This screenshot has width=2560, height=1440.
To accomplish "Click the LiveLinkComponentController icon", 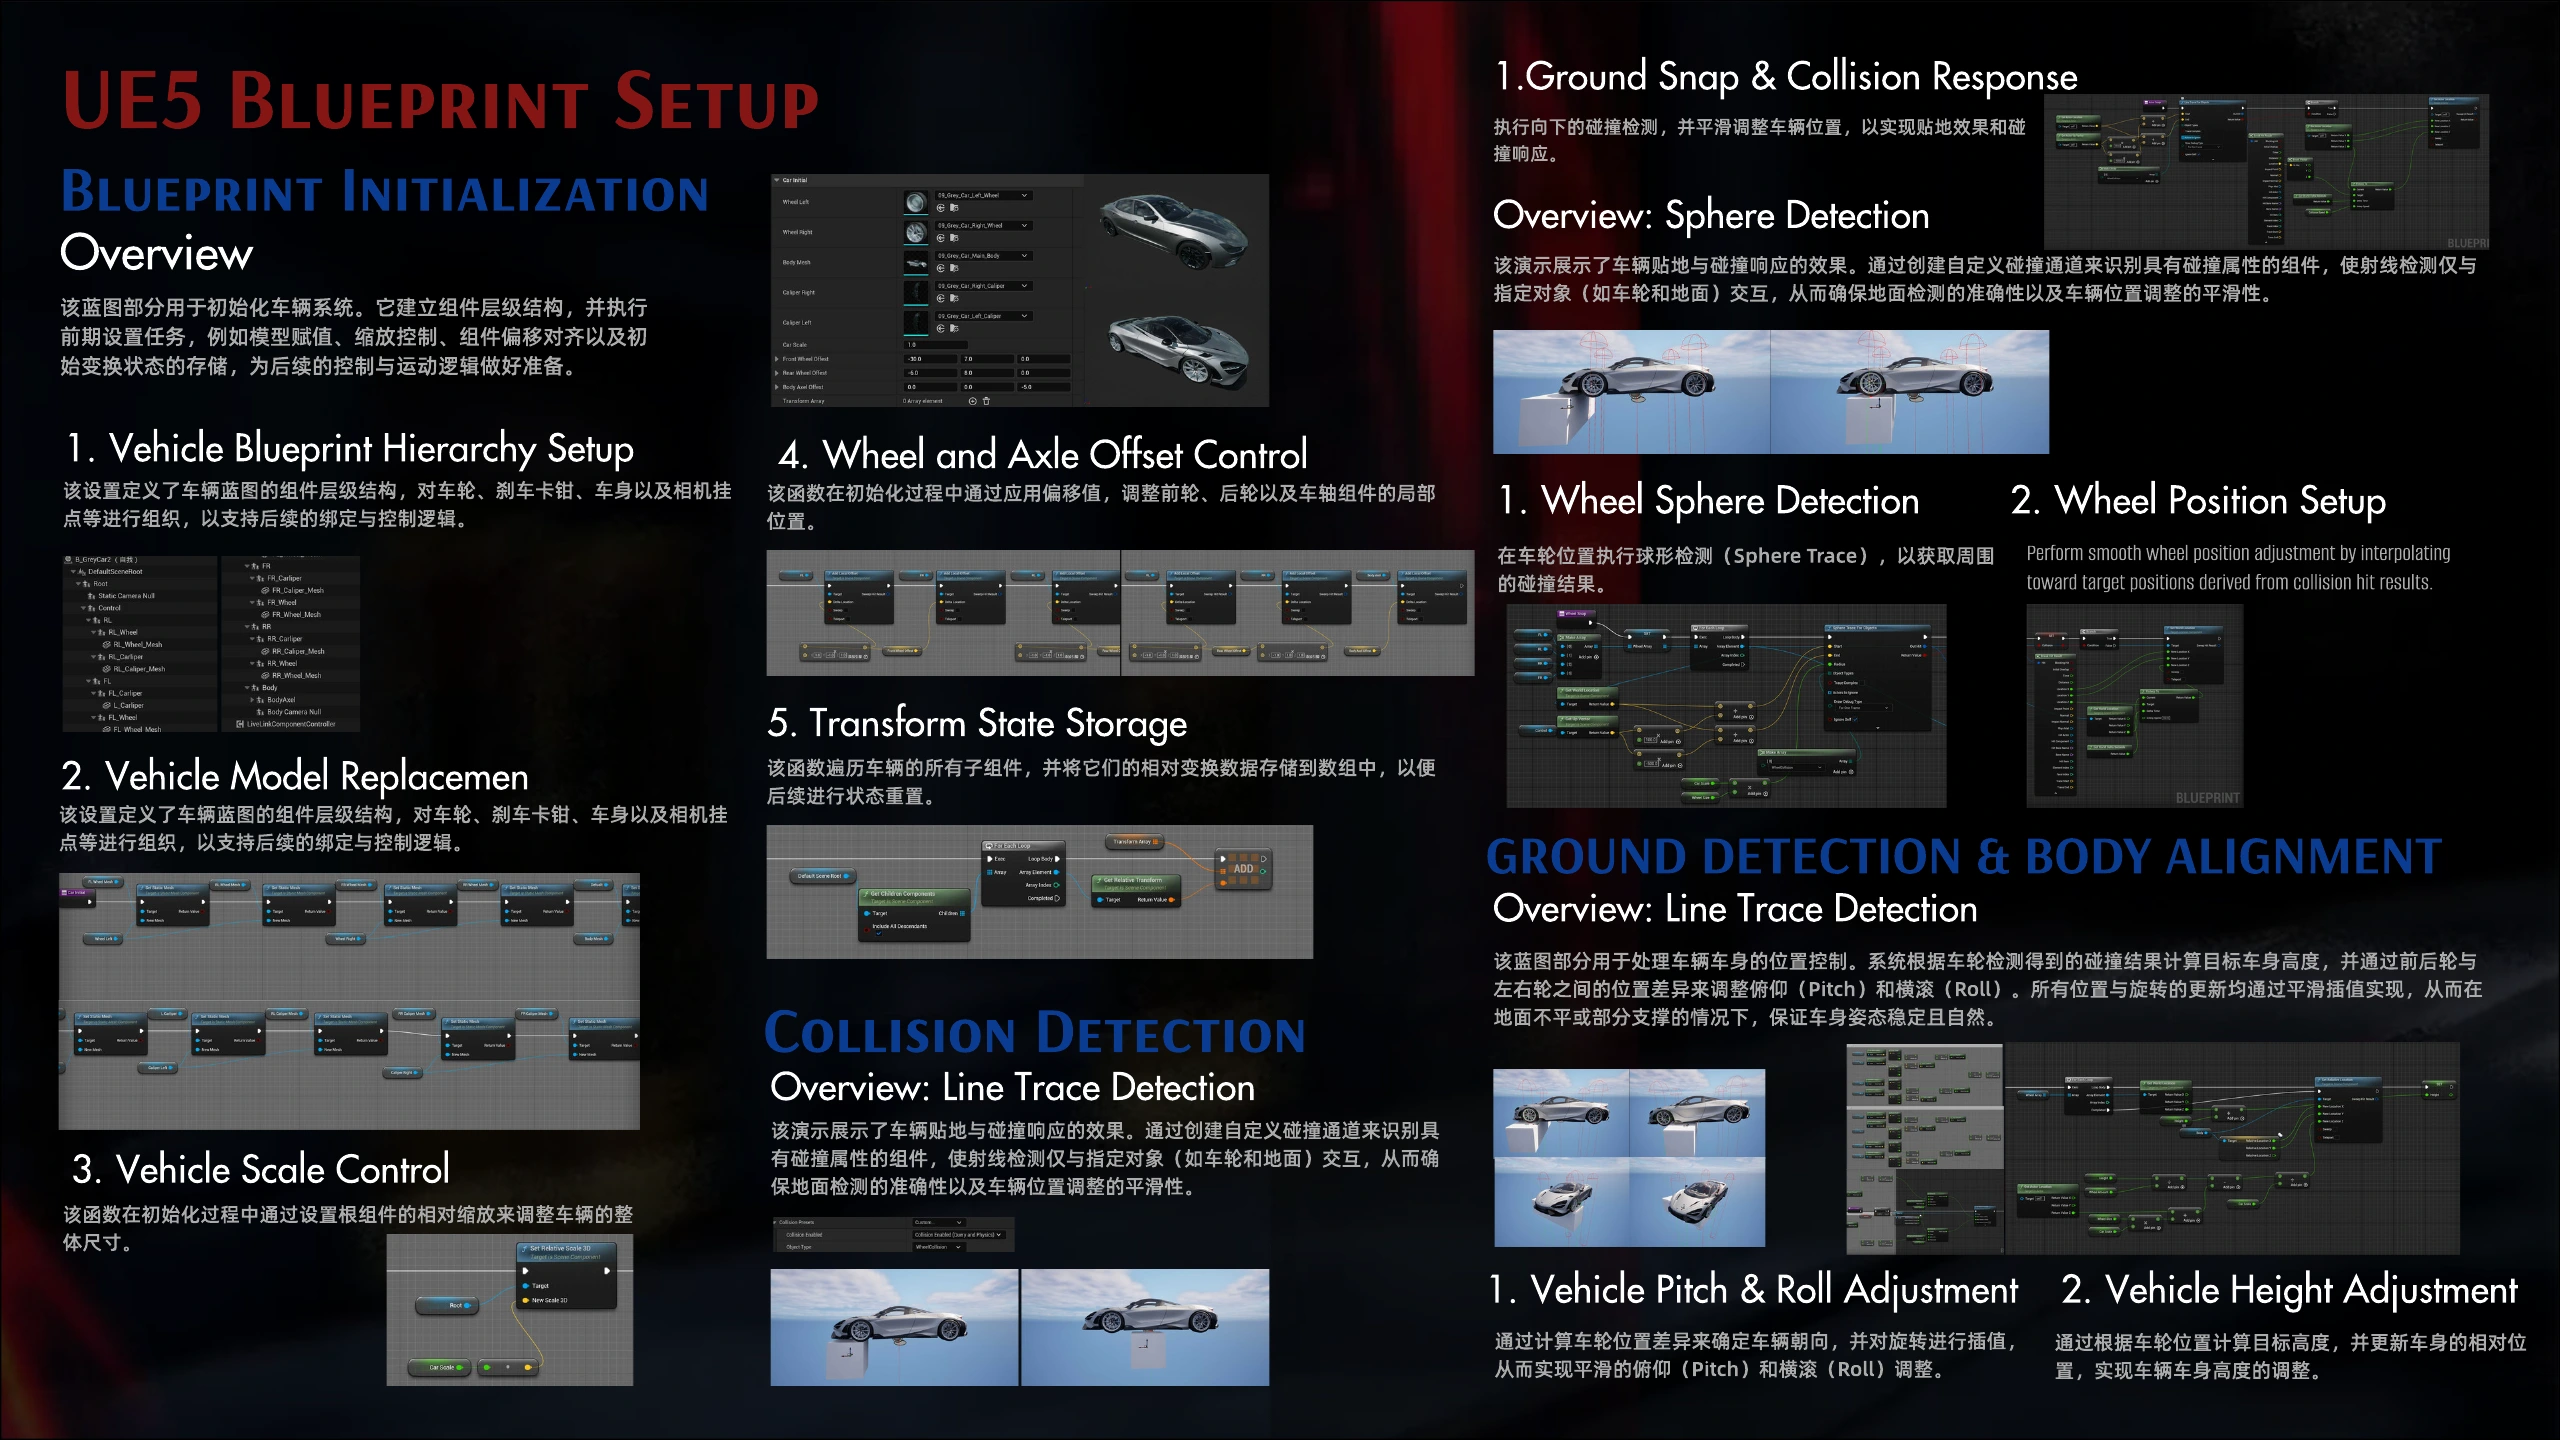I will pyautogui.click(x=240, y=724).
